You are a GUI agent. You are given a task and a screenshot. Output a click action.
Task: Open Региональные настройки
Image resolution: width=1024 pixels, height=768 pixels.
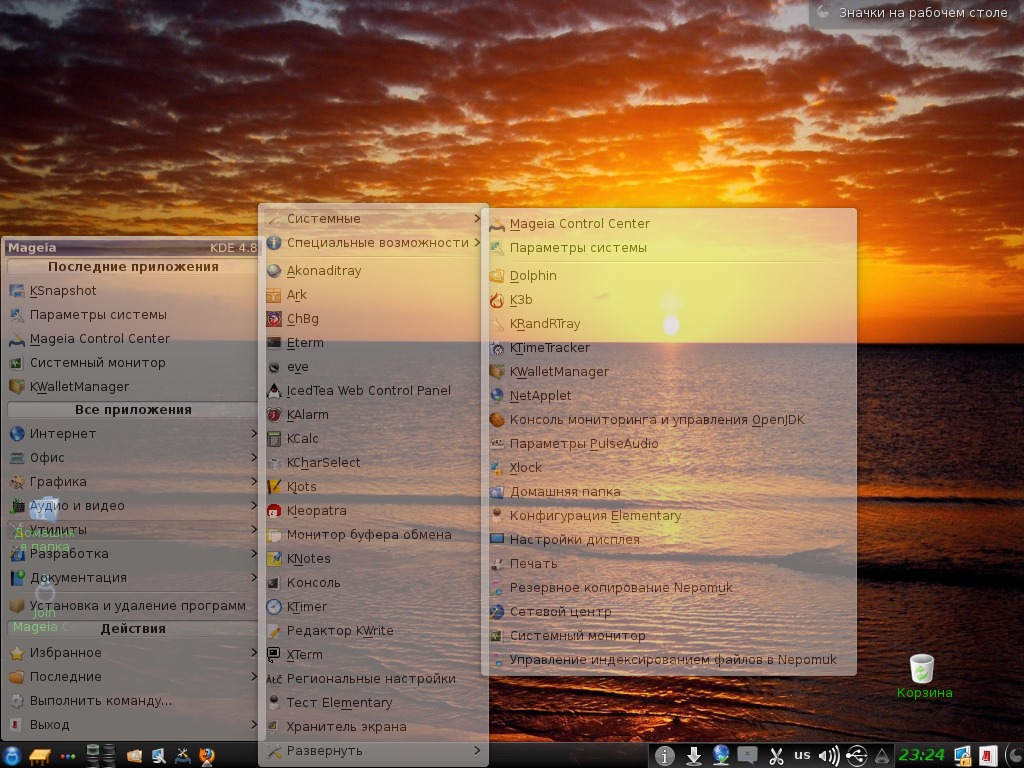[374, 679]
